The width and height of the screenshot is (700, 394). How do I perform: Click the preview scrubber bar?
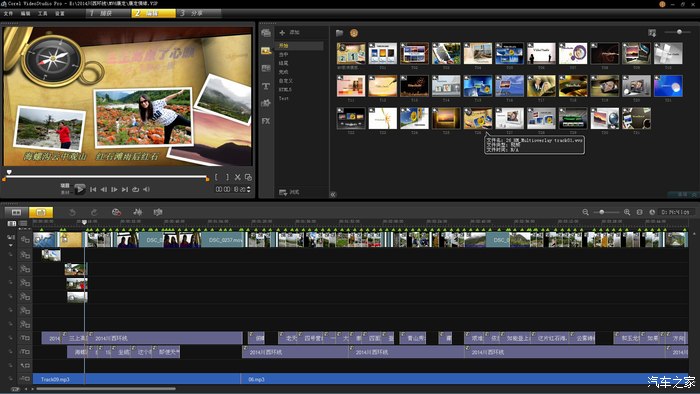[x=106, y=177]
